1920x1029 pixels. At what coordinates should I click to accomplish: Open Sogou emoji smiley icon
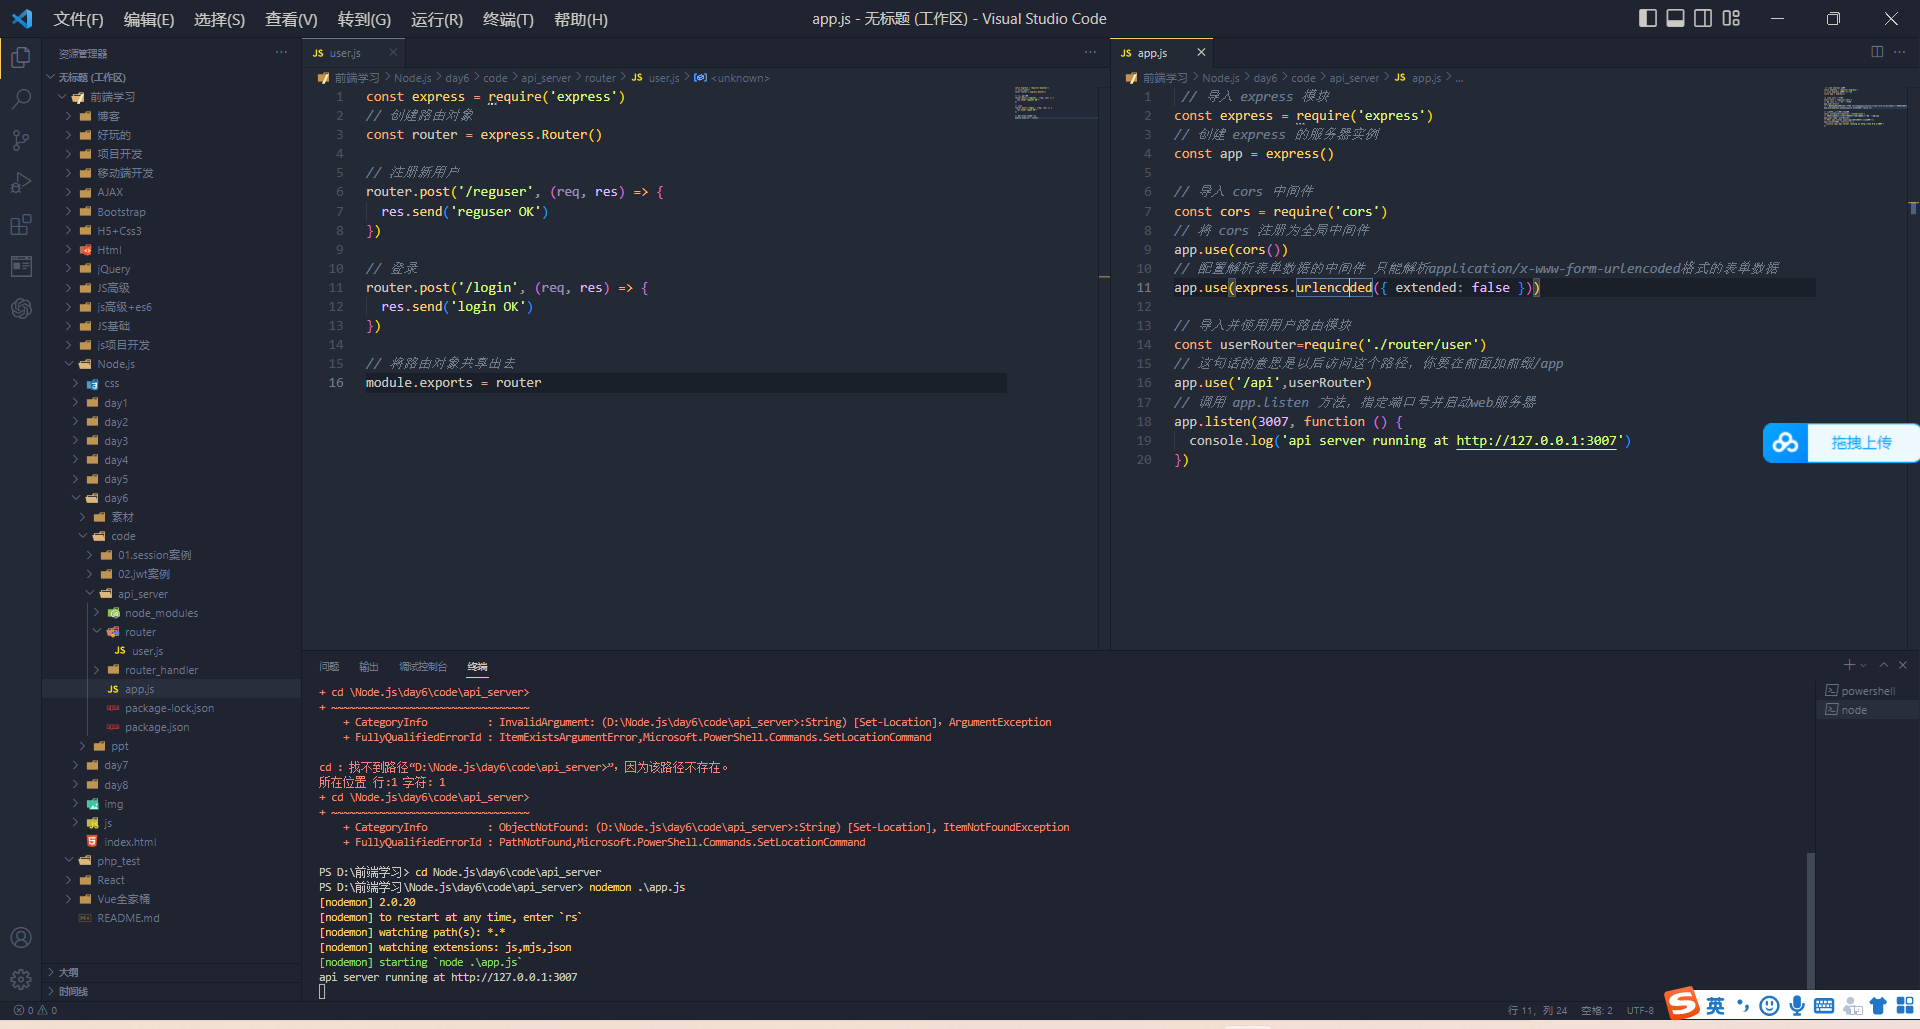click(1769, 1006)
